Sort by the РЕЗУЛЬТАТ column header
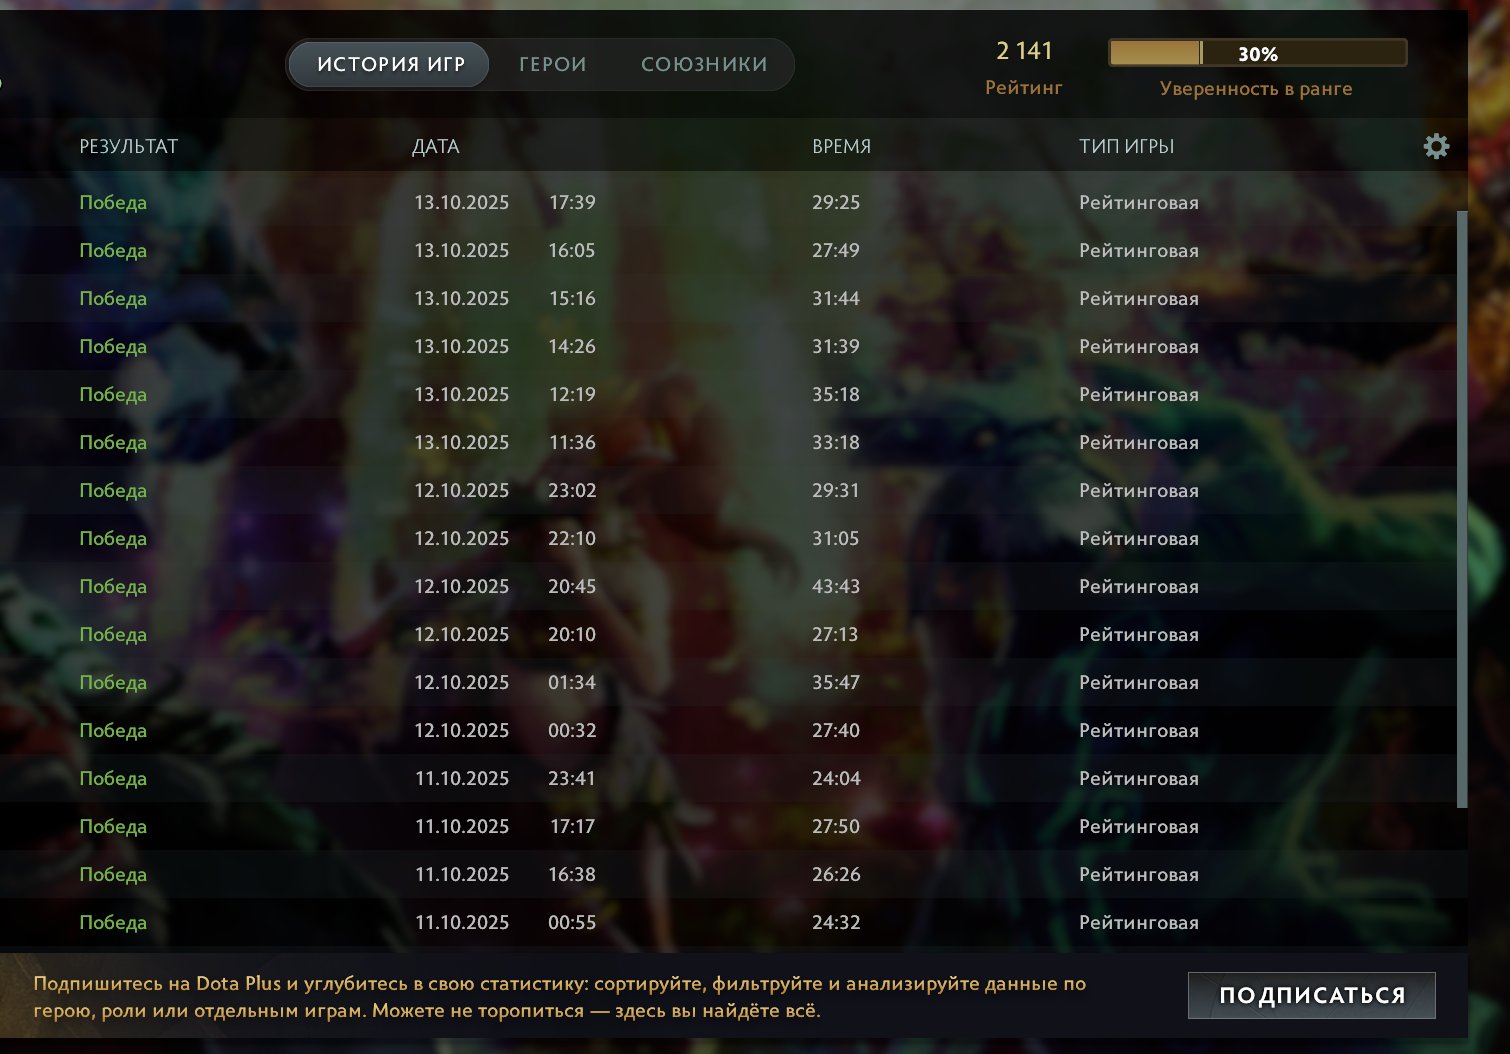This screenshot has width=1510, height=1054. coord(128,146)
